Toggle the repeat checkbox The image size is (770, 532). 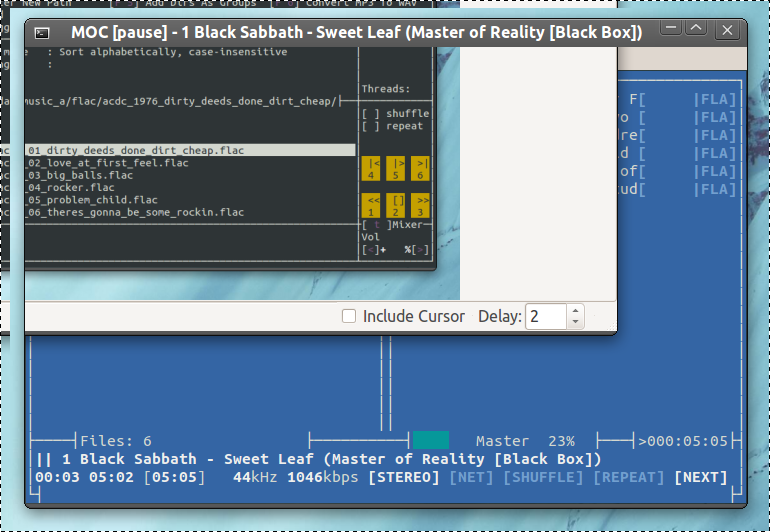(x=371, y=126)
